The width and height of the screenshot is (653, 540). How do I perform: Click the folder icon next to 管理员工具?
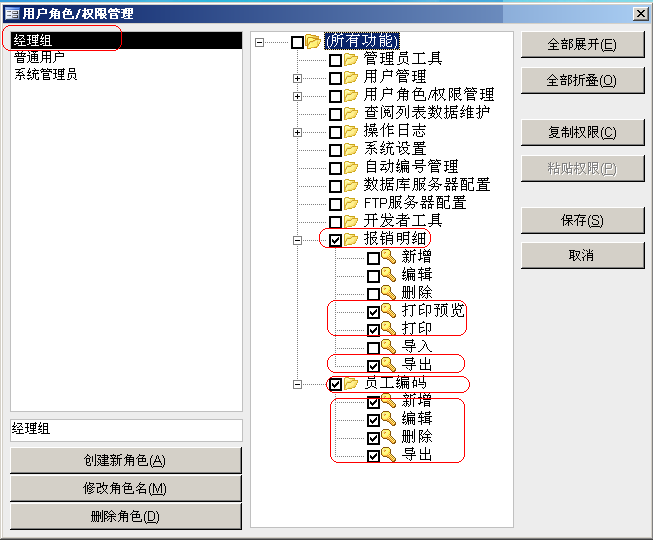[x=351, y=59]
